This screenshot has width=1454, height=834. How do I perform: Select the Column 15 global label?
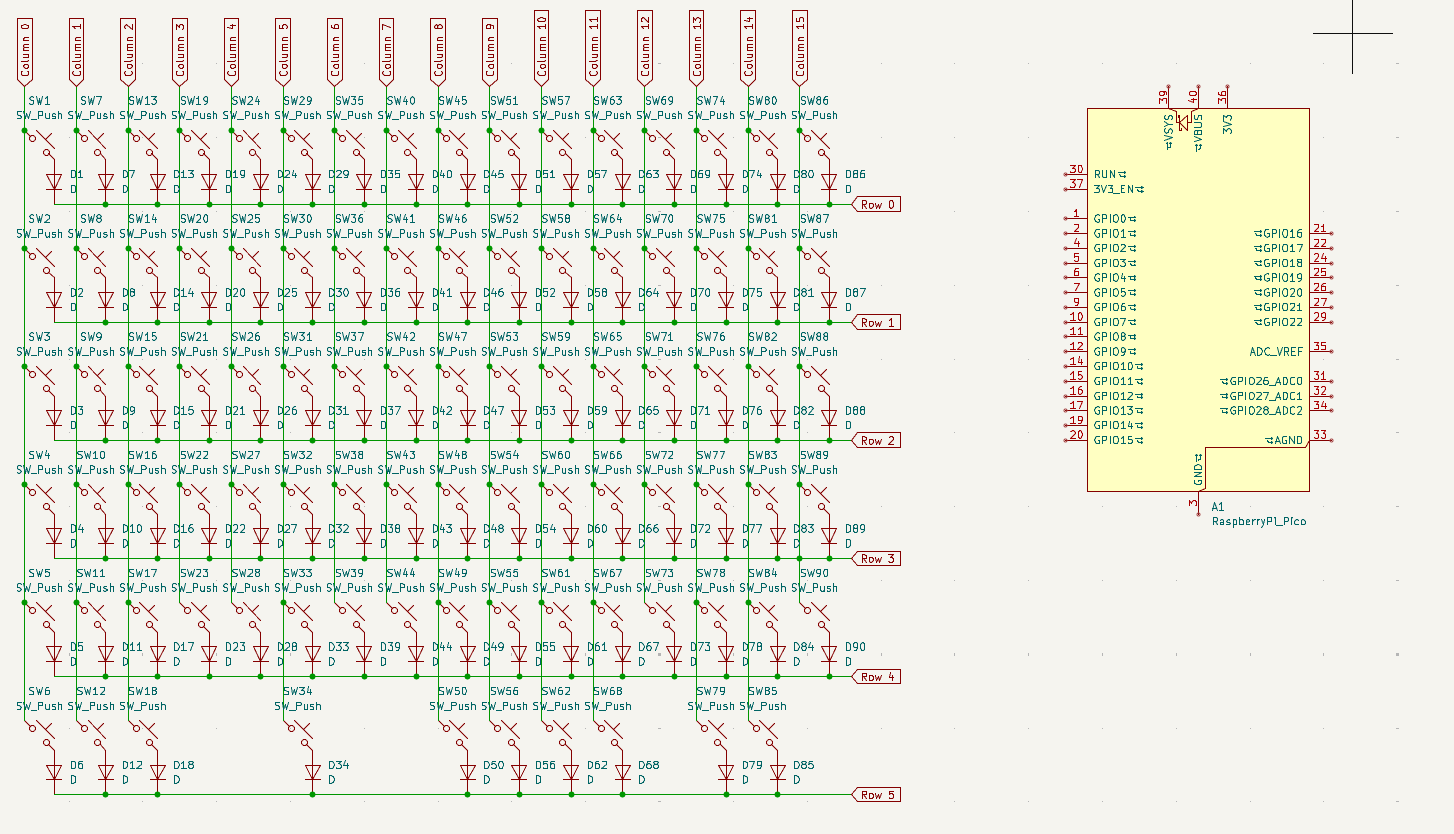(800, 48)
